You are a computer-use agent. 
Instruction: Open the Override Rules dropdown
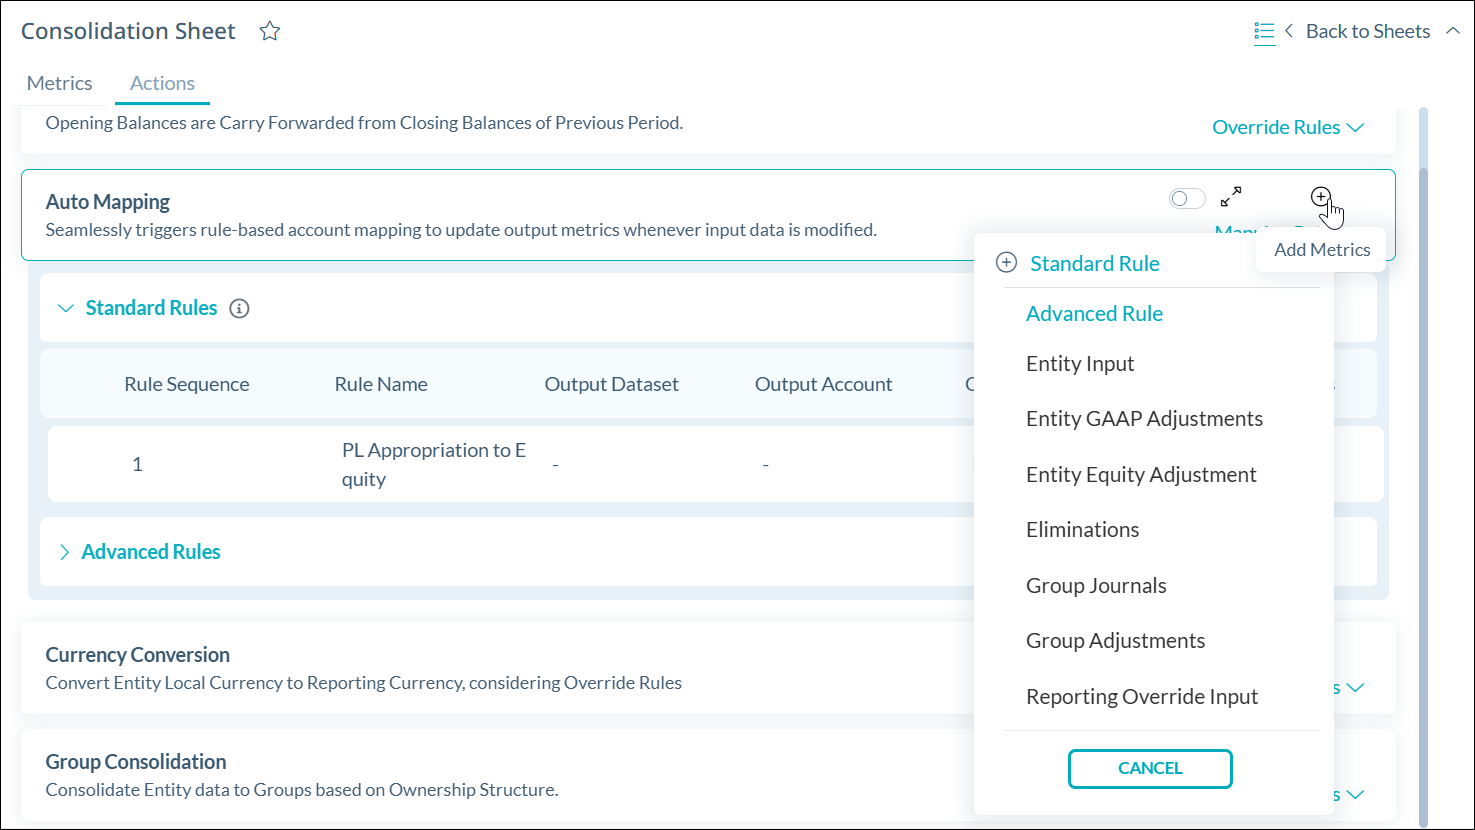point(1287,127)
